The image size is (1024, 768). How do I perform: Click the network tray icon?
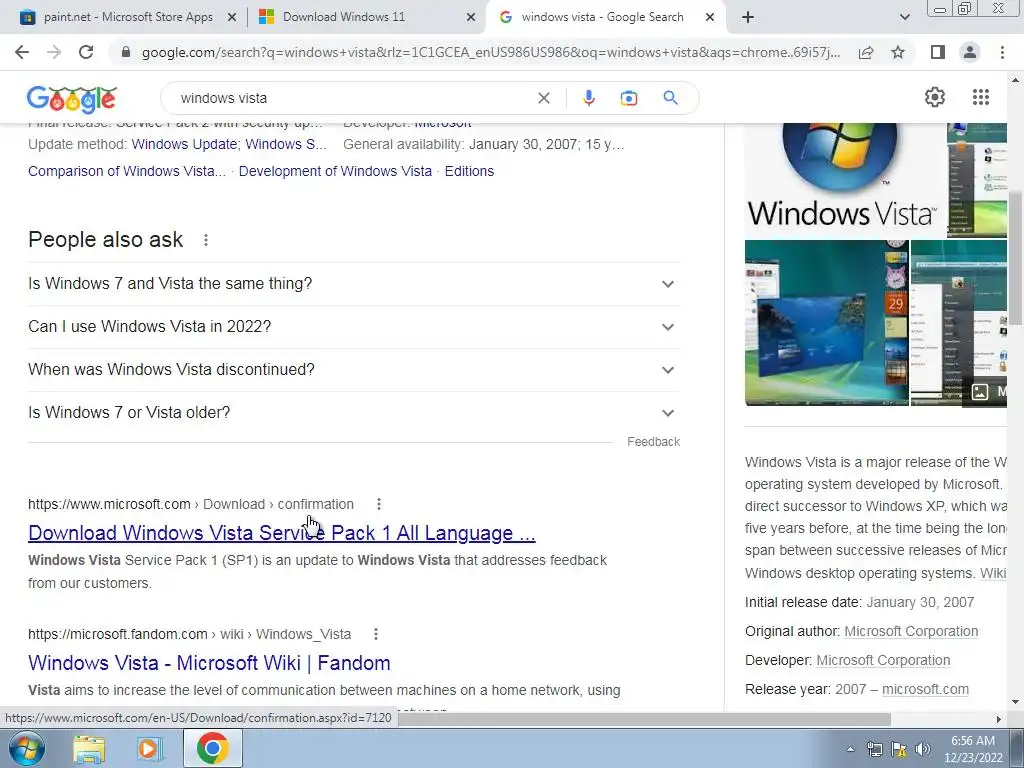[x=874, y=749]
